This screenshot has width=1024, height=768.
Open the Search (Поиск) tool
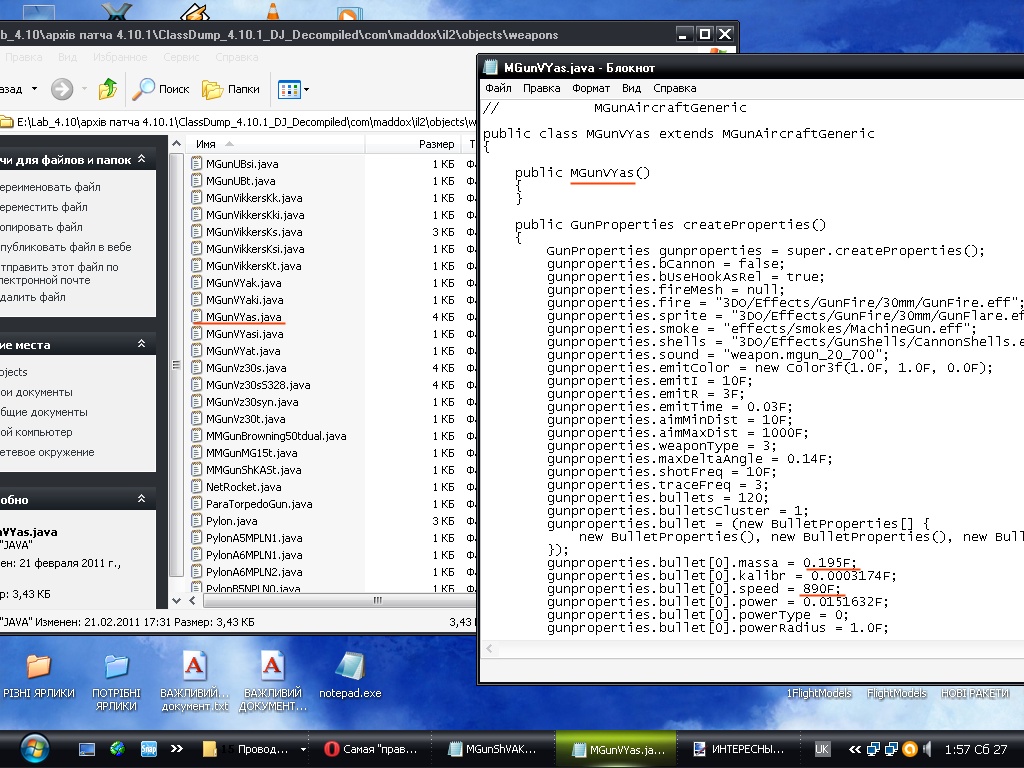[161, 89]
